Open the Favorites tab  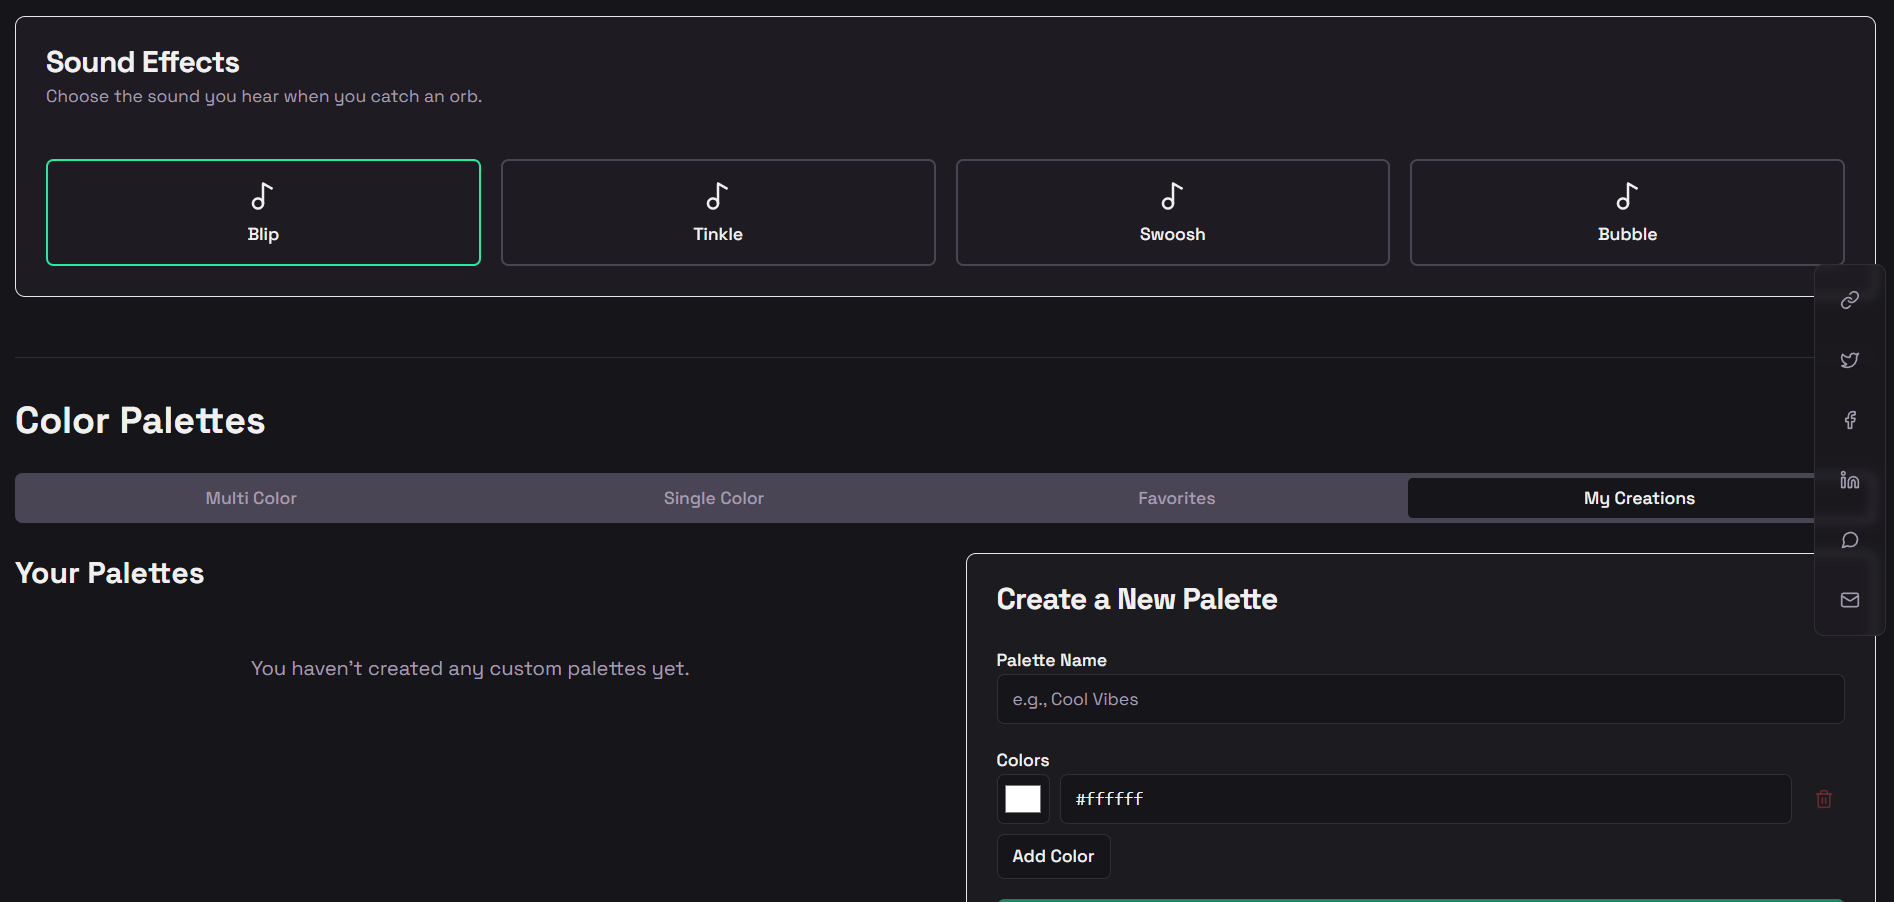tap(1177, 498)
